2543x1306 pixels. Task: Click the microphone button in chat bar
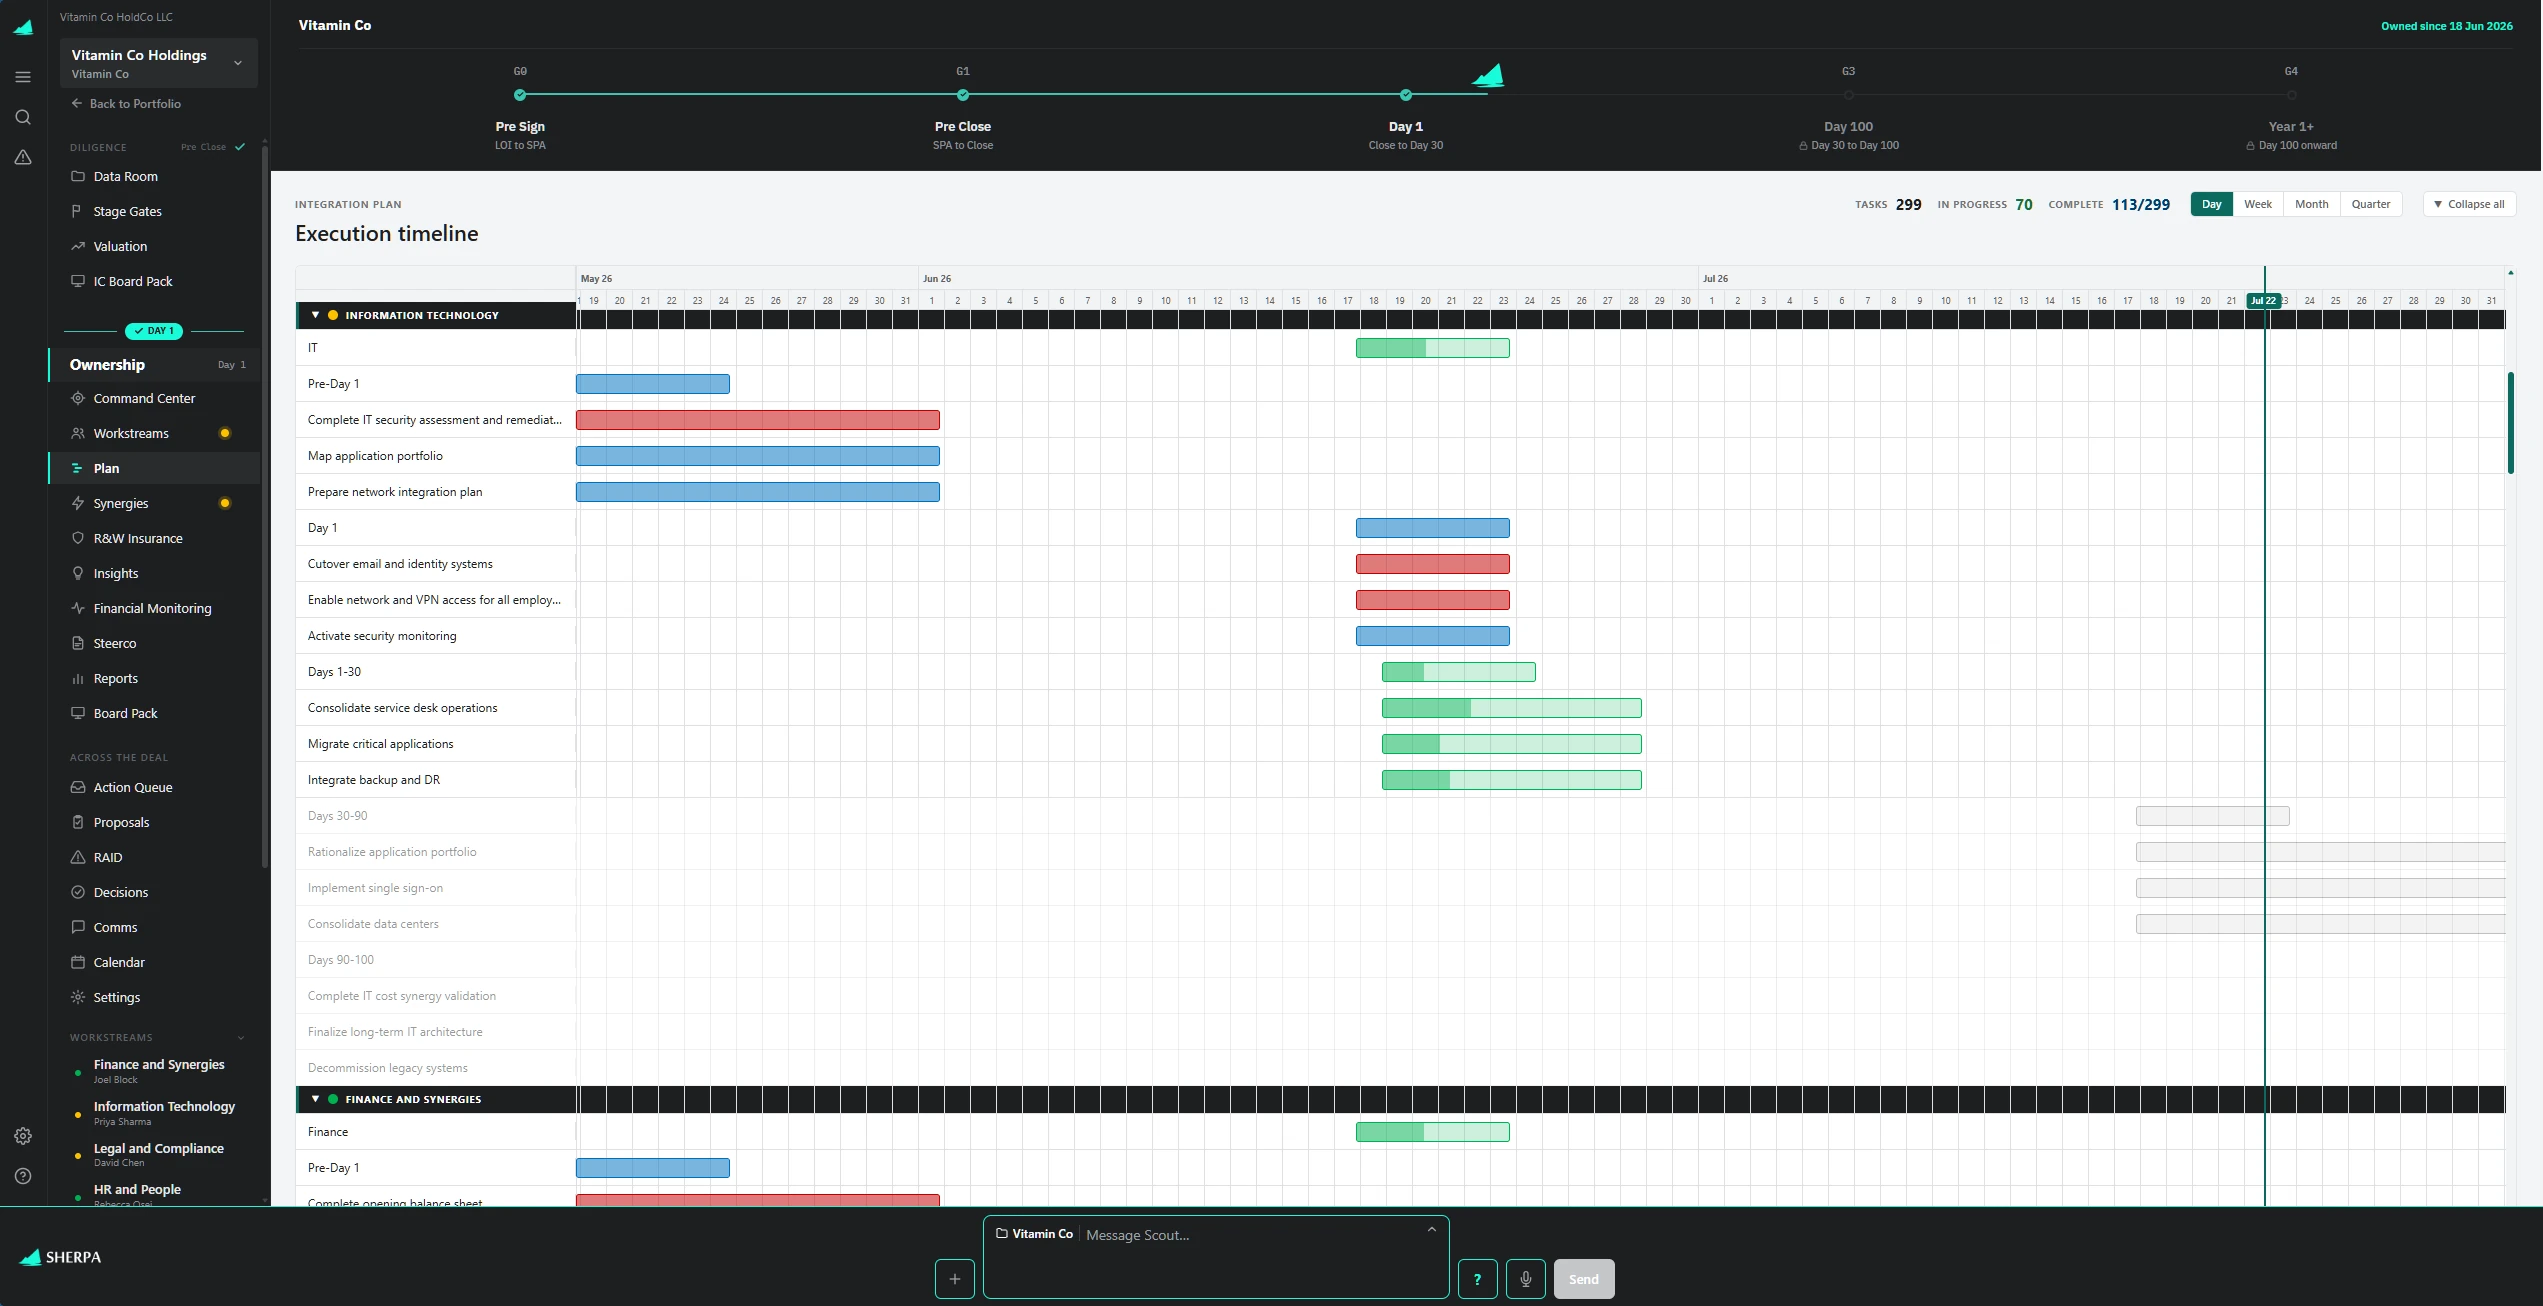(1525, 1279)
